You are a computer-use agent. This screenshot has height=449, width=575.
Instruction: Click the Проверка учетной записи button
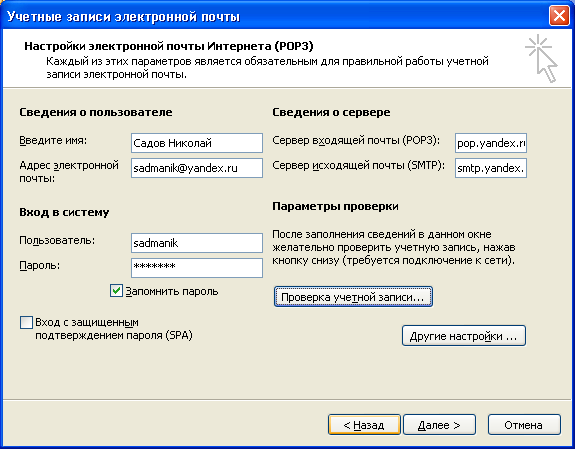coord(353,297)
